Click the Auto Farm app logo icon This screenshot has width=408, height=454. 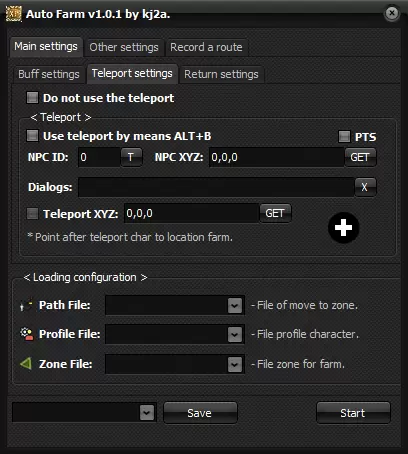click(x=14, y=14)
